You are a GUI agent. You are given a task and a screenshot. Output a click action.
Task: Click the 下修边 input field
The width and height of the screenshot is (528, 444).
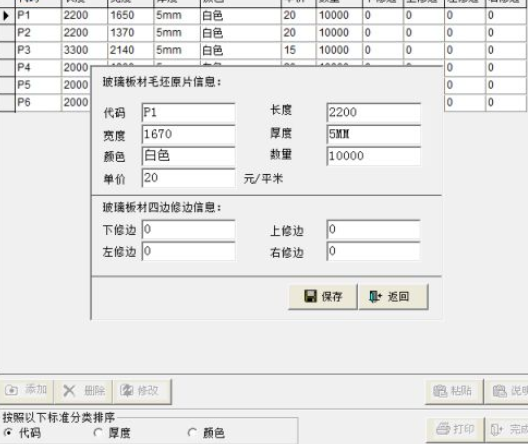coord(189,229)
